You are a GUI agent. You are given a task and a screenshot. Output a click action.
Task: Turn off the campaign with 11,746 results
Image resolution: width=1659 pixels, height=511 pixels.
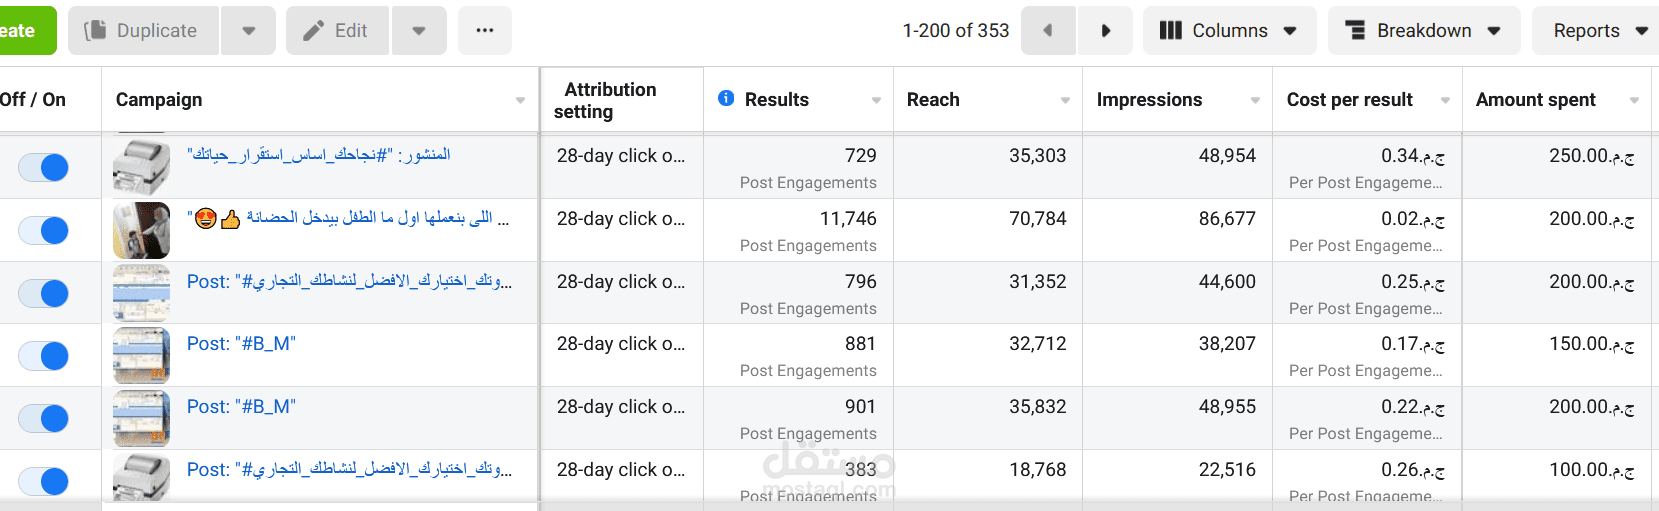coord(44,231)
